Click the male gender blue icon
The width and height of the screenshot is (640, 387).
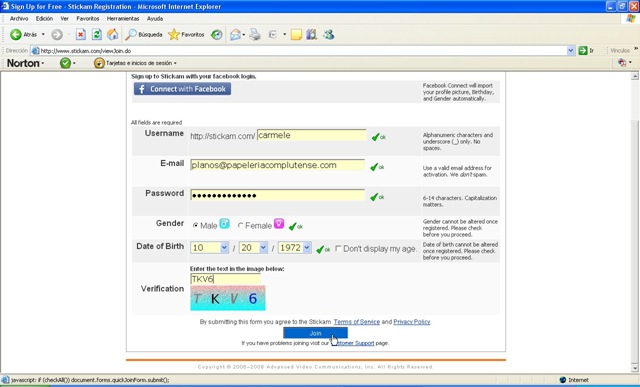224,223
